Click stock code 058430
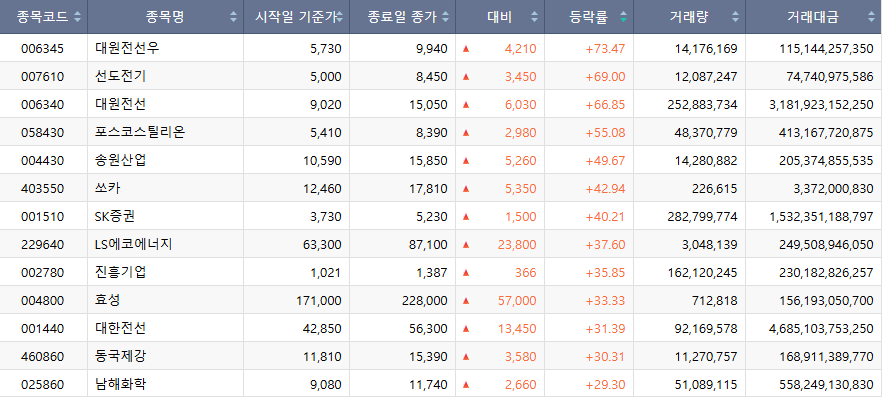 coord(43,133)
